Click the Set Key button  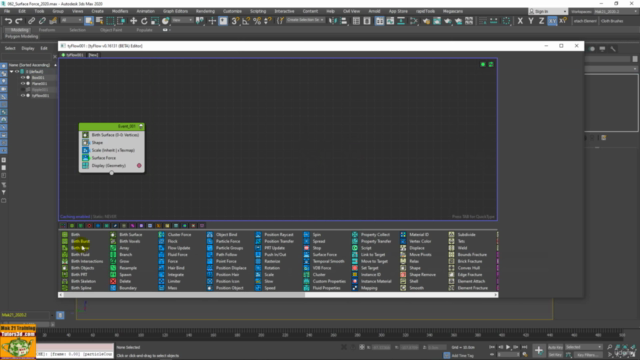click(x=555, y=355)
